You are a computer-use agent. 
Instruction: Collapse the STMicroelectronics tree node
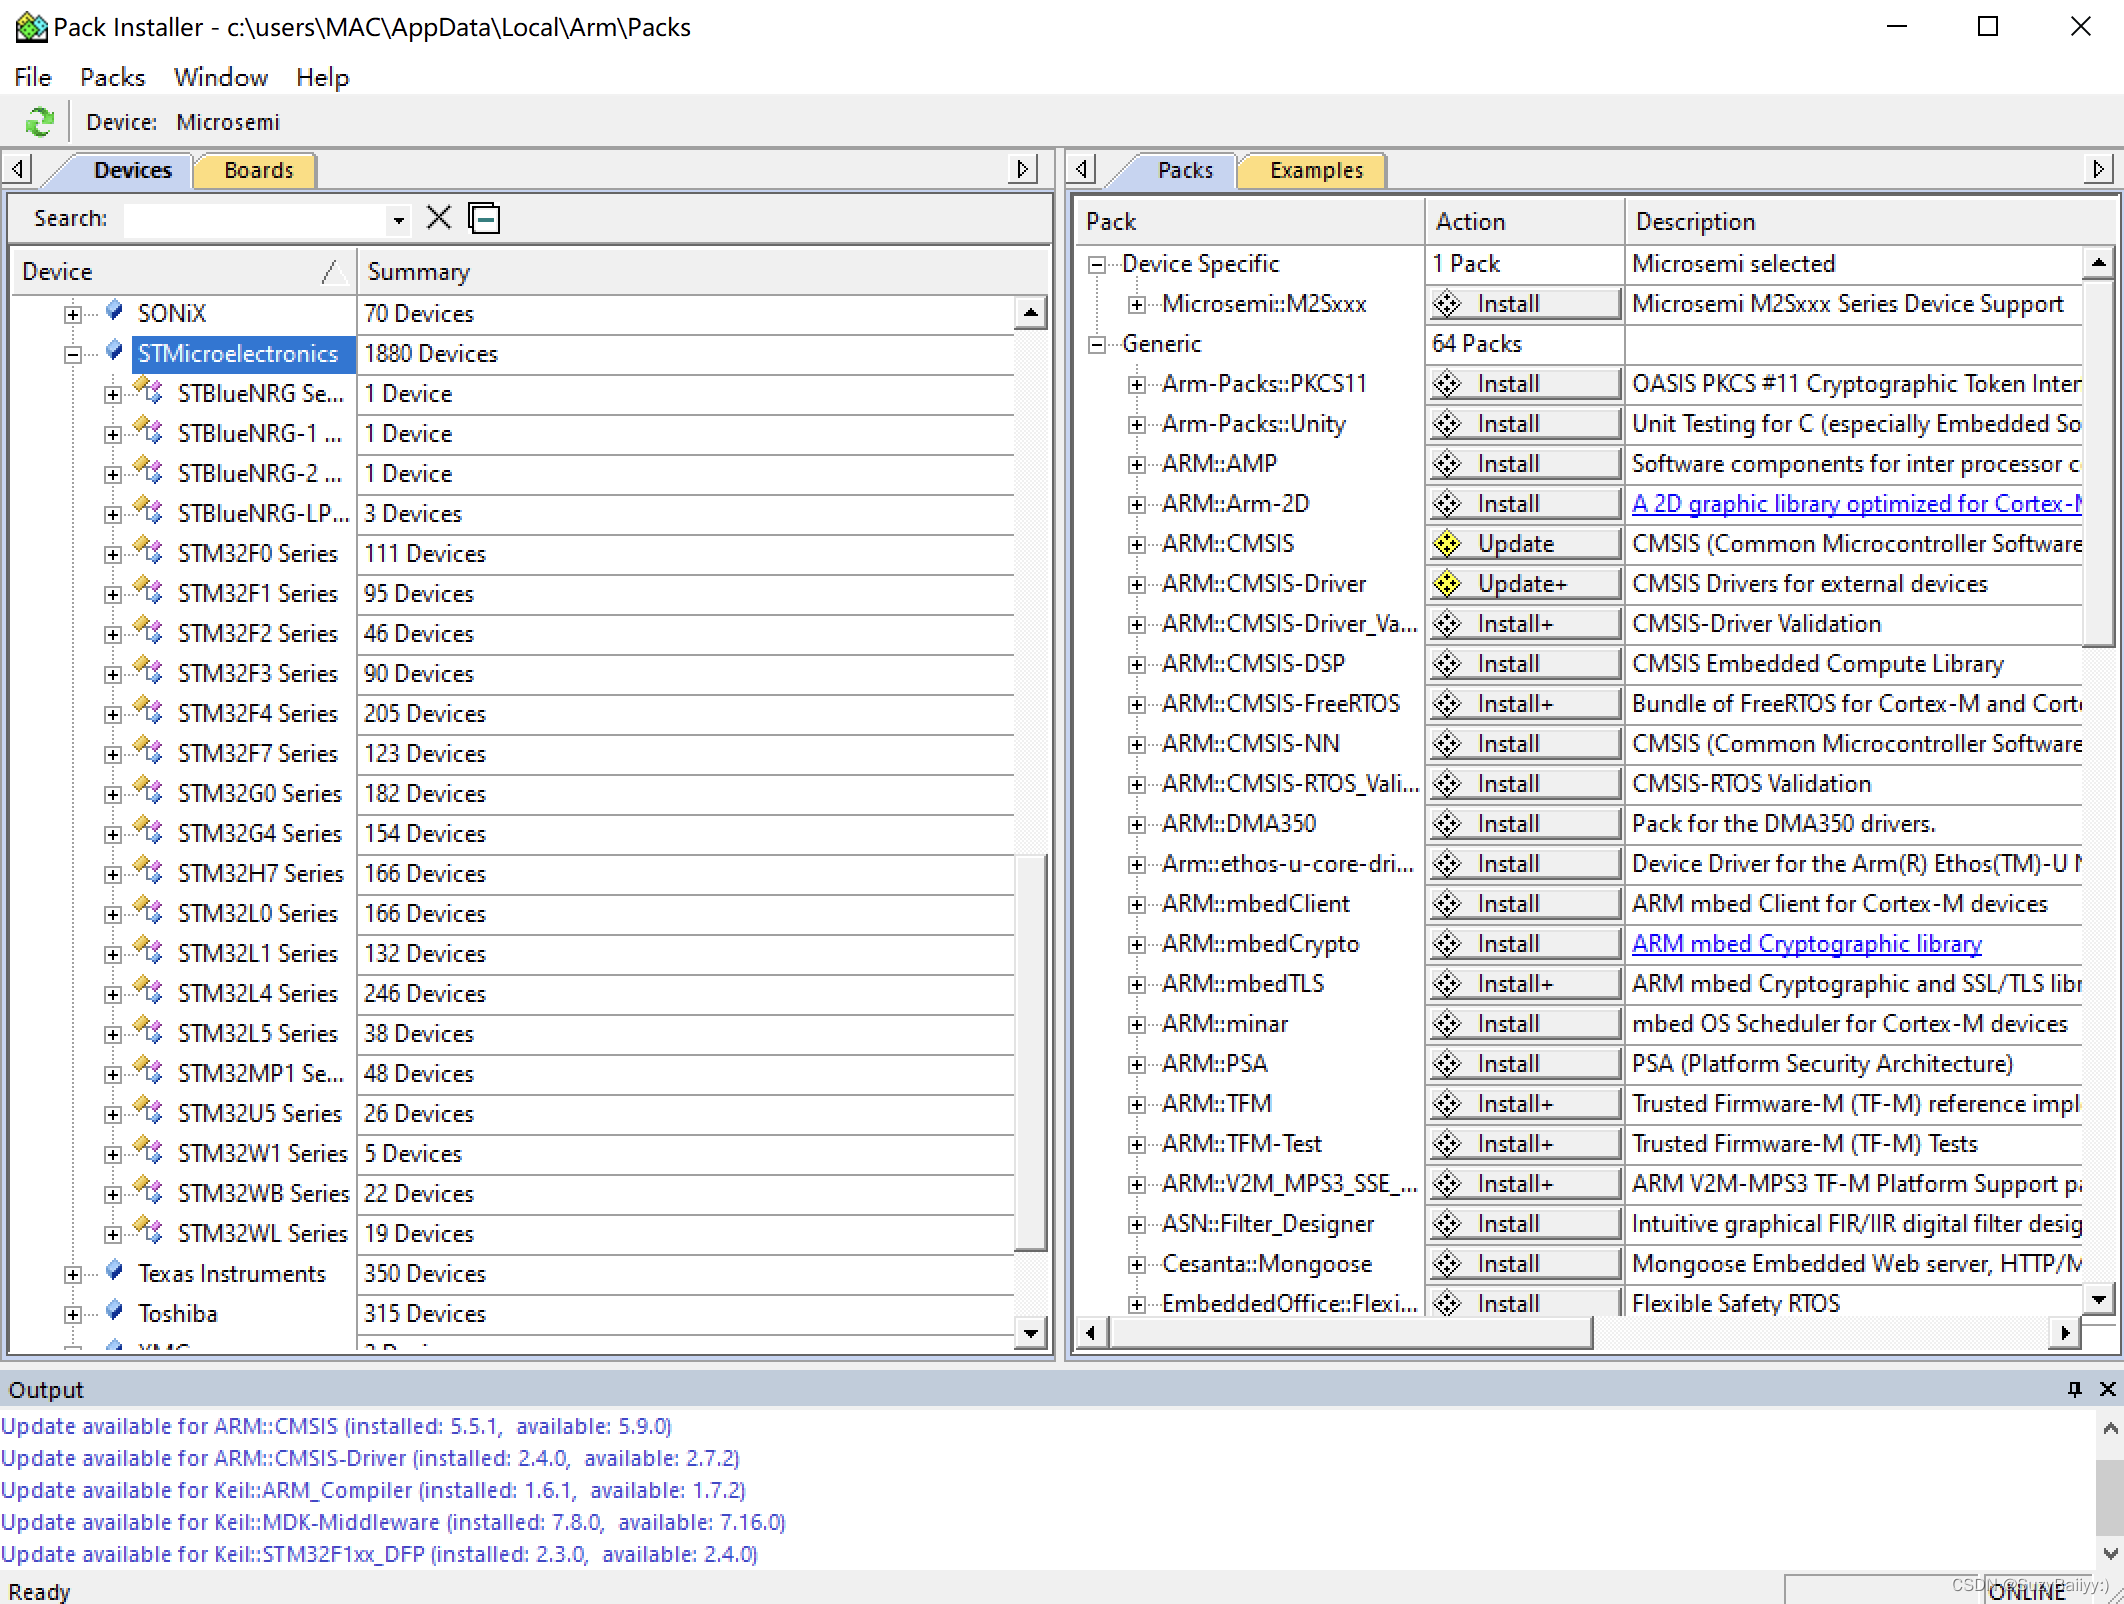(x=73, y=354)
